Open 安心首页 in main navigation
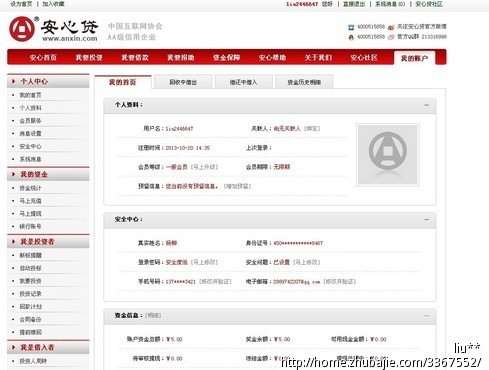Screen dimensions: 489x370 tap(43, 58)
